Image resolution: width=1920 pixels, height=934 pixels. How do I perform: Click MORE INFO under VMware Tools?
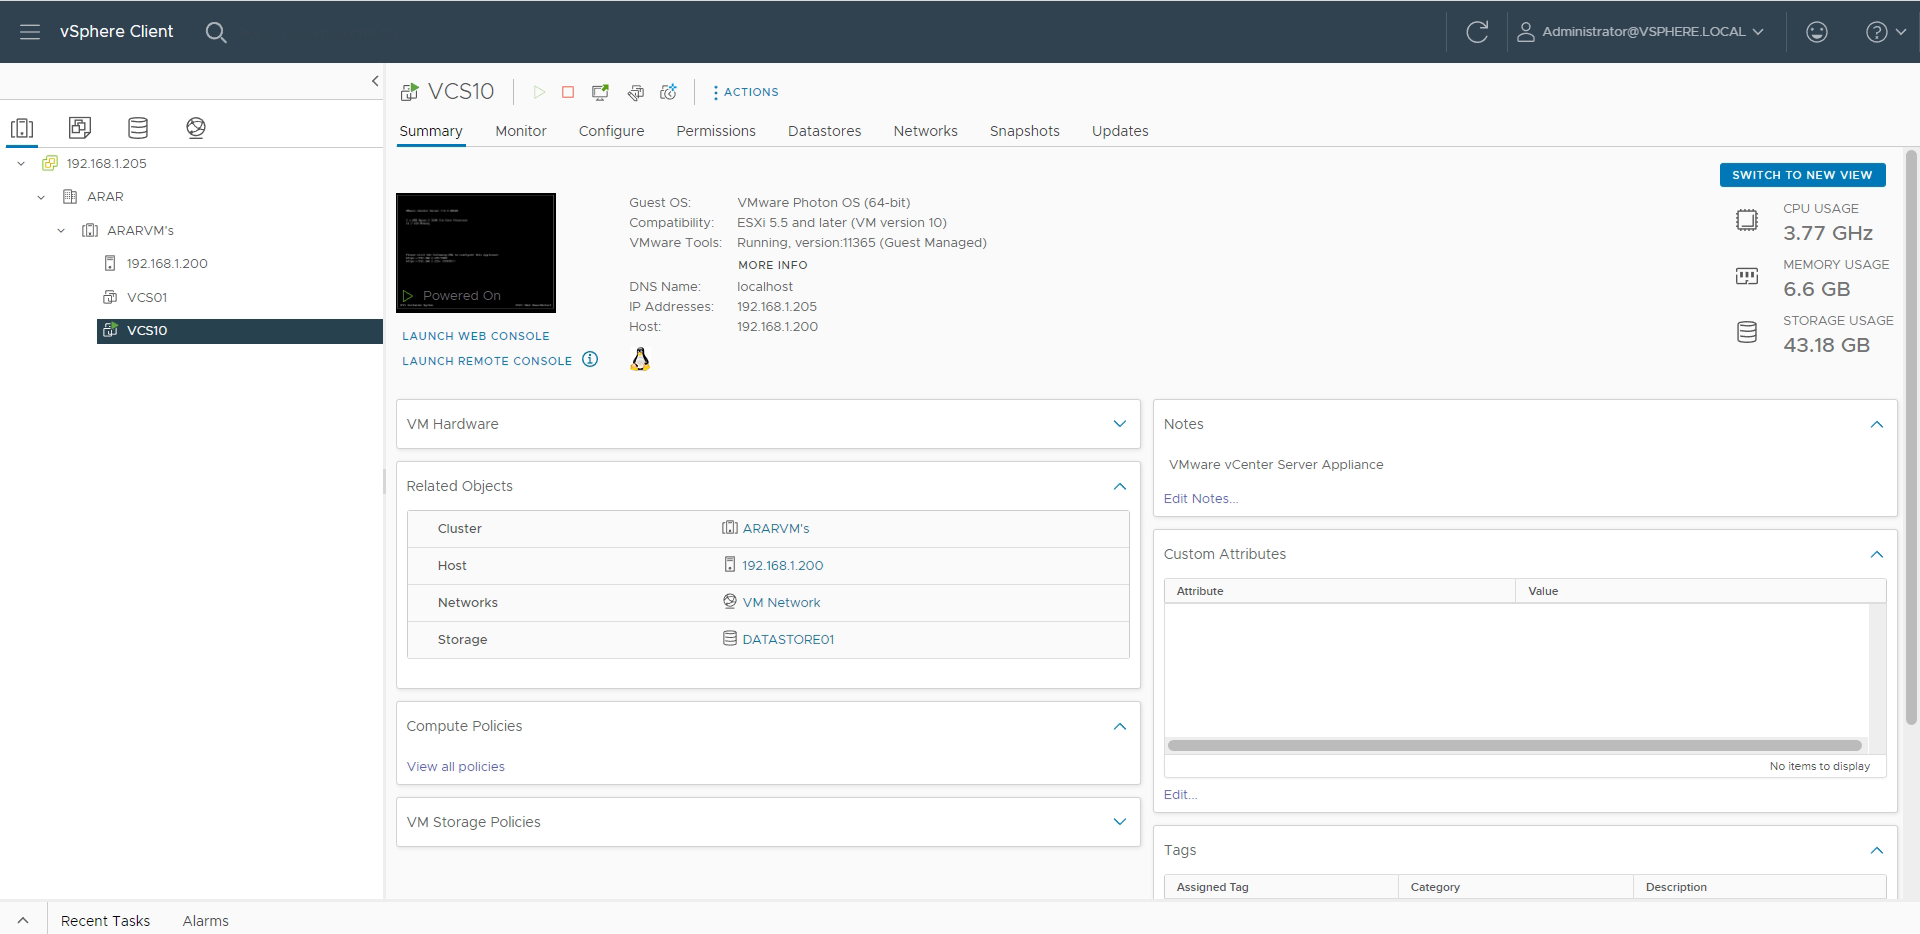(x=773, y=265)
